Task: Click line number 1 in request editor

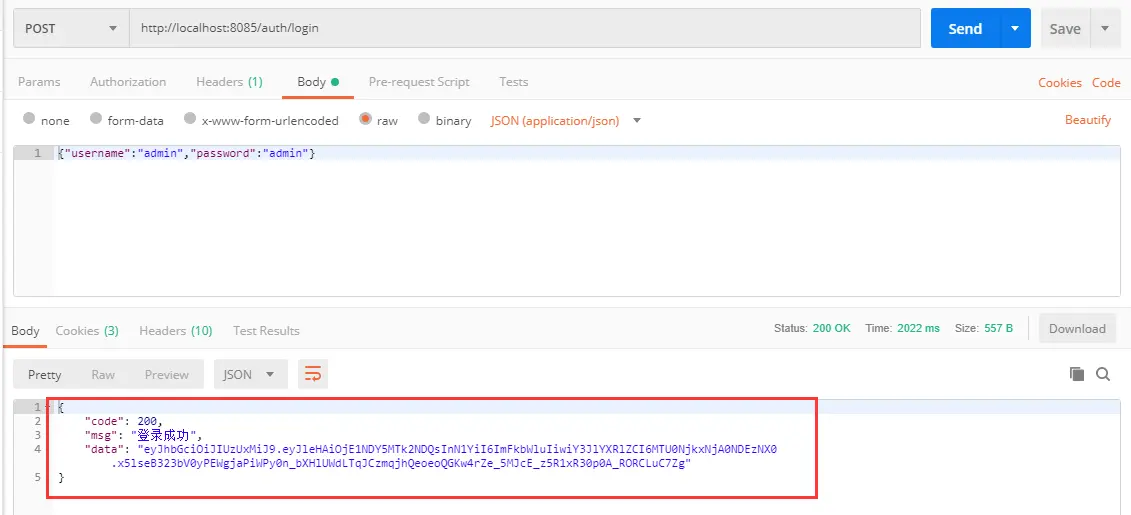Action: coord(38,154)
